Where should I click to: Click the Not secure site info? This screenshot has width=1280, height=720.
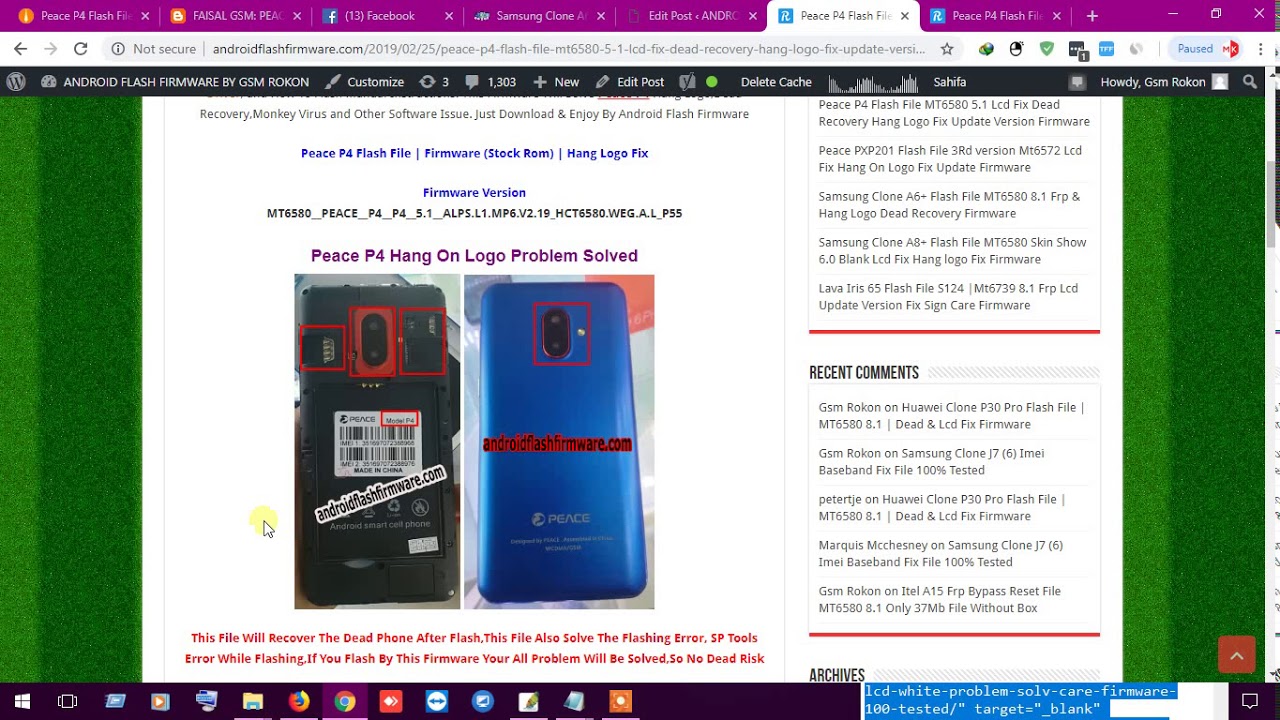[x=153, y=49]
